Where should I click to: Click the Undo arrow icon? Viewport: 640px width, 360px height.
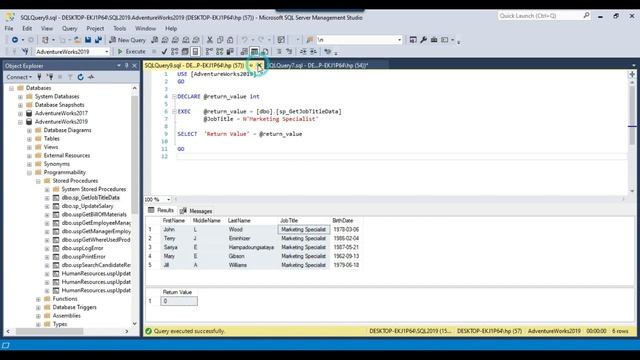[x=244, y=40]
